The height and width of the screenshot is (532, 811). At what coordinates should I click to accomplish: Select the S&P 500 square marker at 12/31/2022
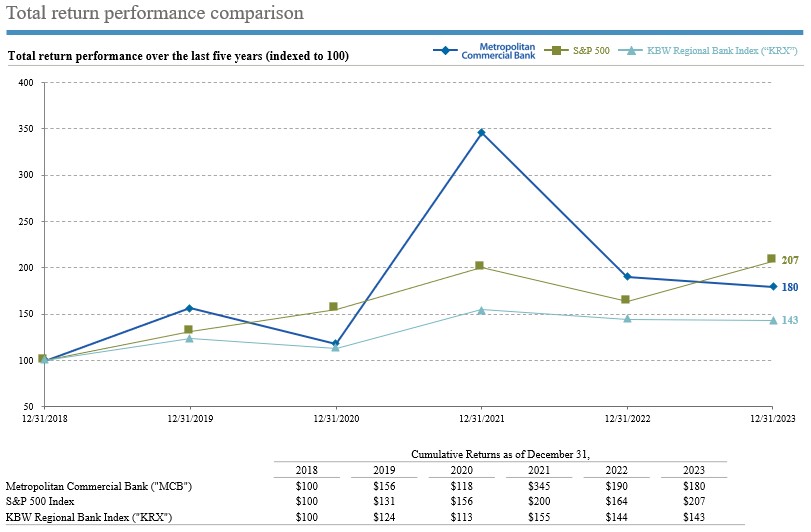point(625,299)
